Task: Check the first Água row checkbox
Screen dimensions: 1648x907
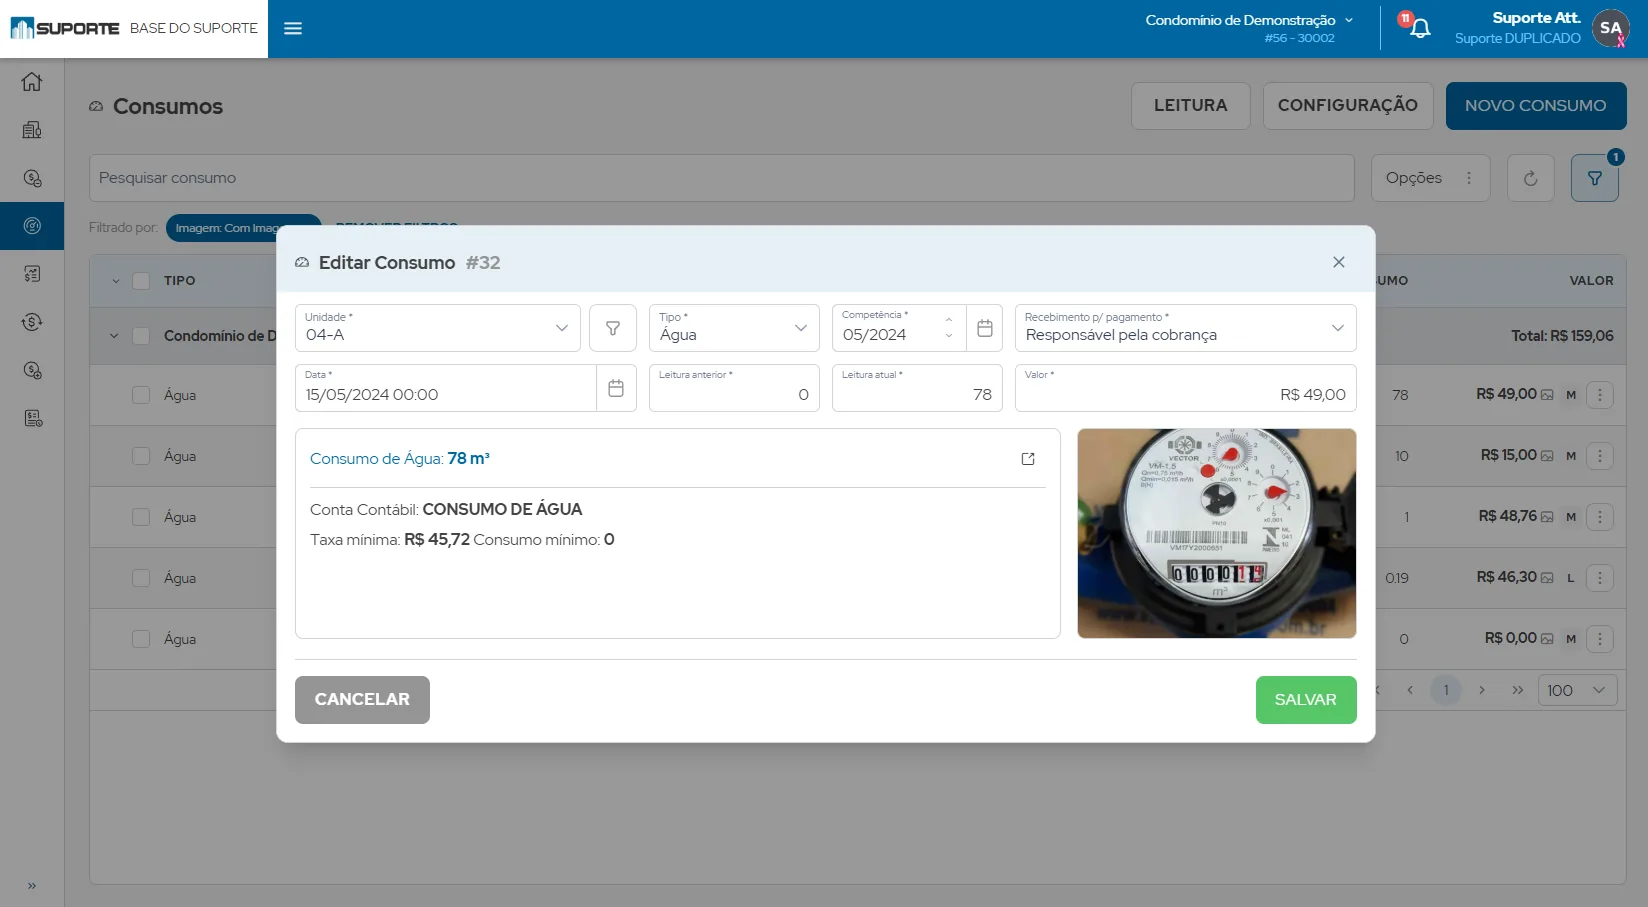Action: [x=141, y=395]
